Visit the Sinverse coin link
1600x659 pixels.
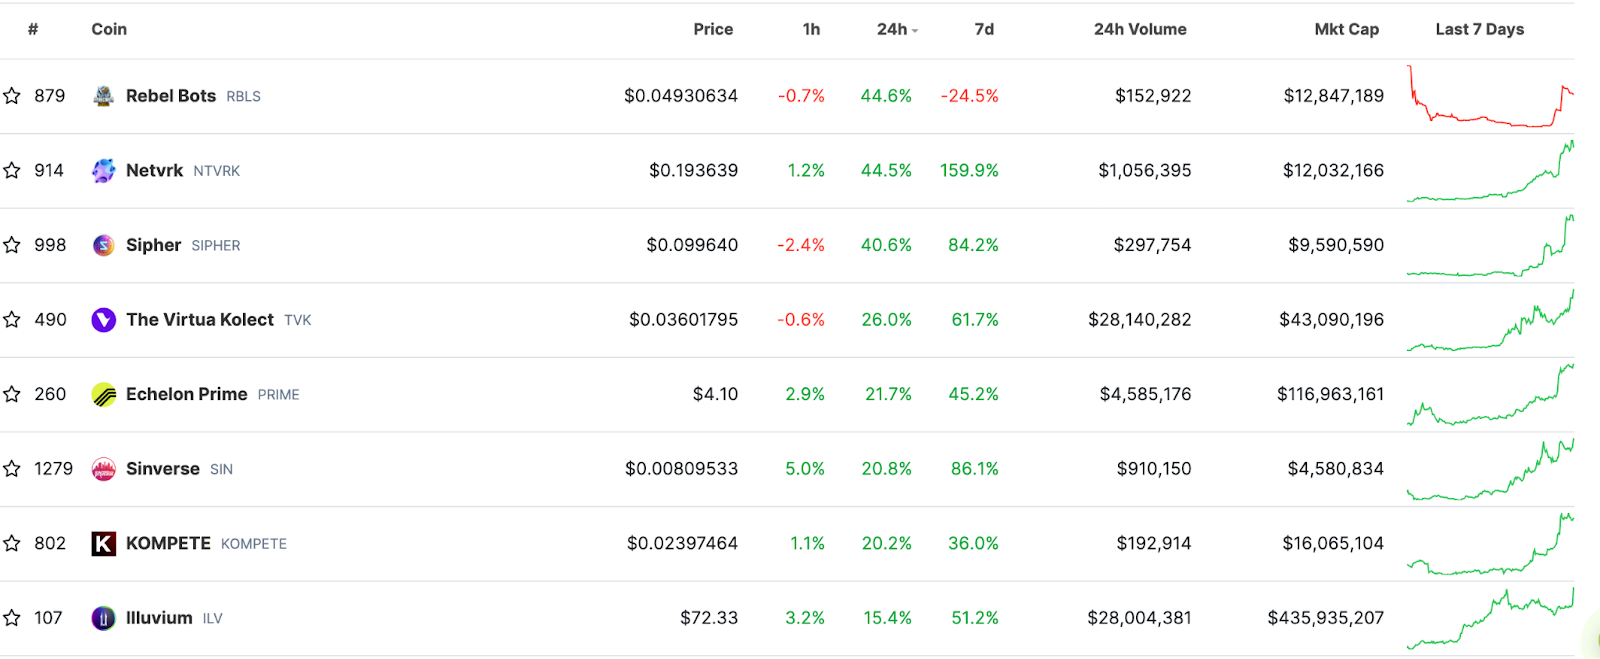163,469
